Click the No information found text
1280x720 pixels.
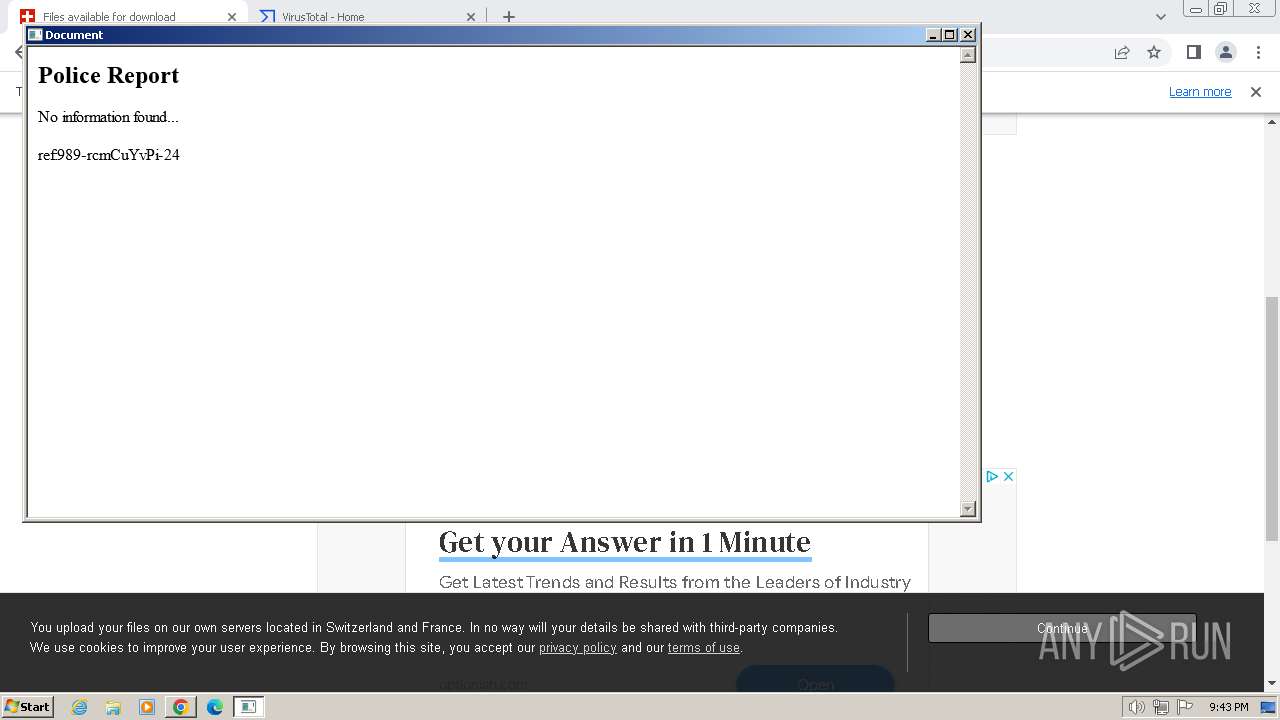[108, 117]
